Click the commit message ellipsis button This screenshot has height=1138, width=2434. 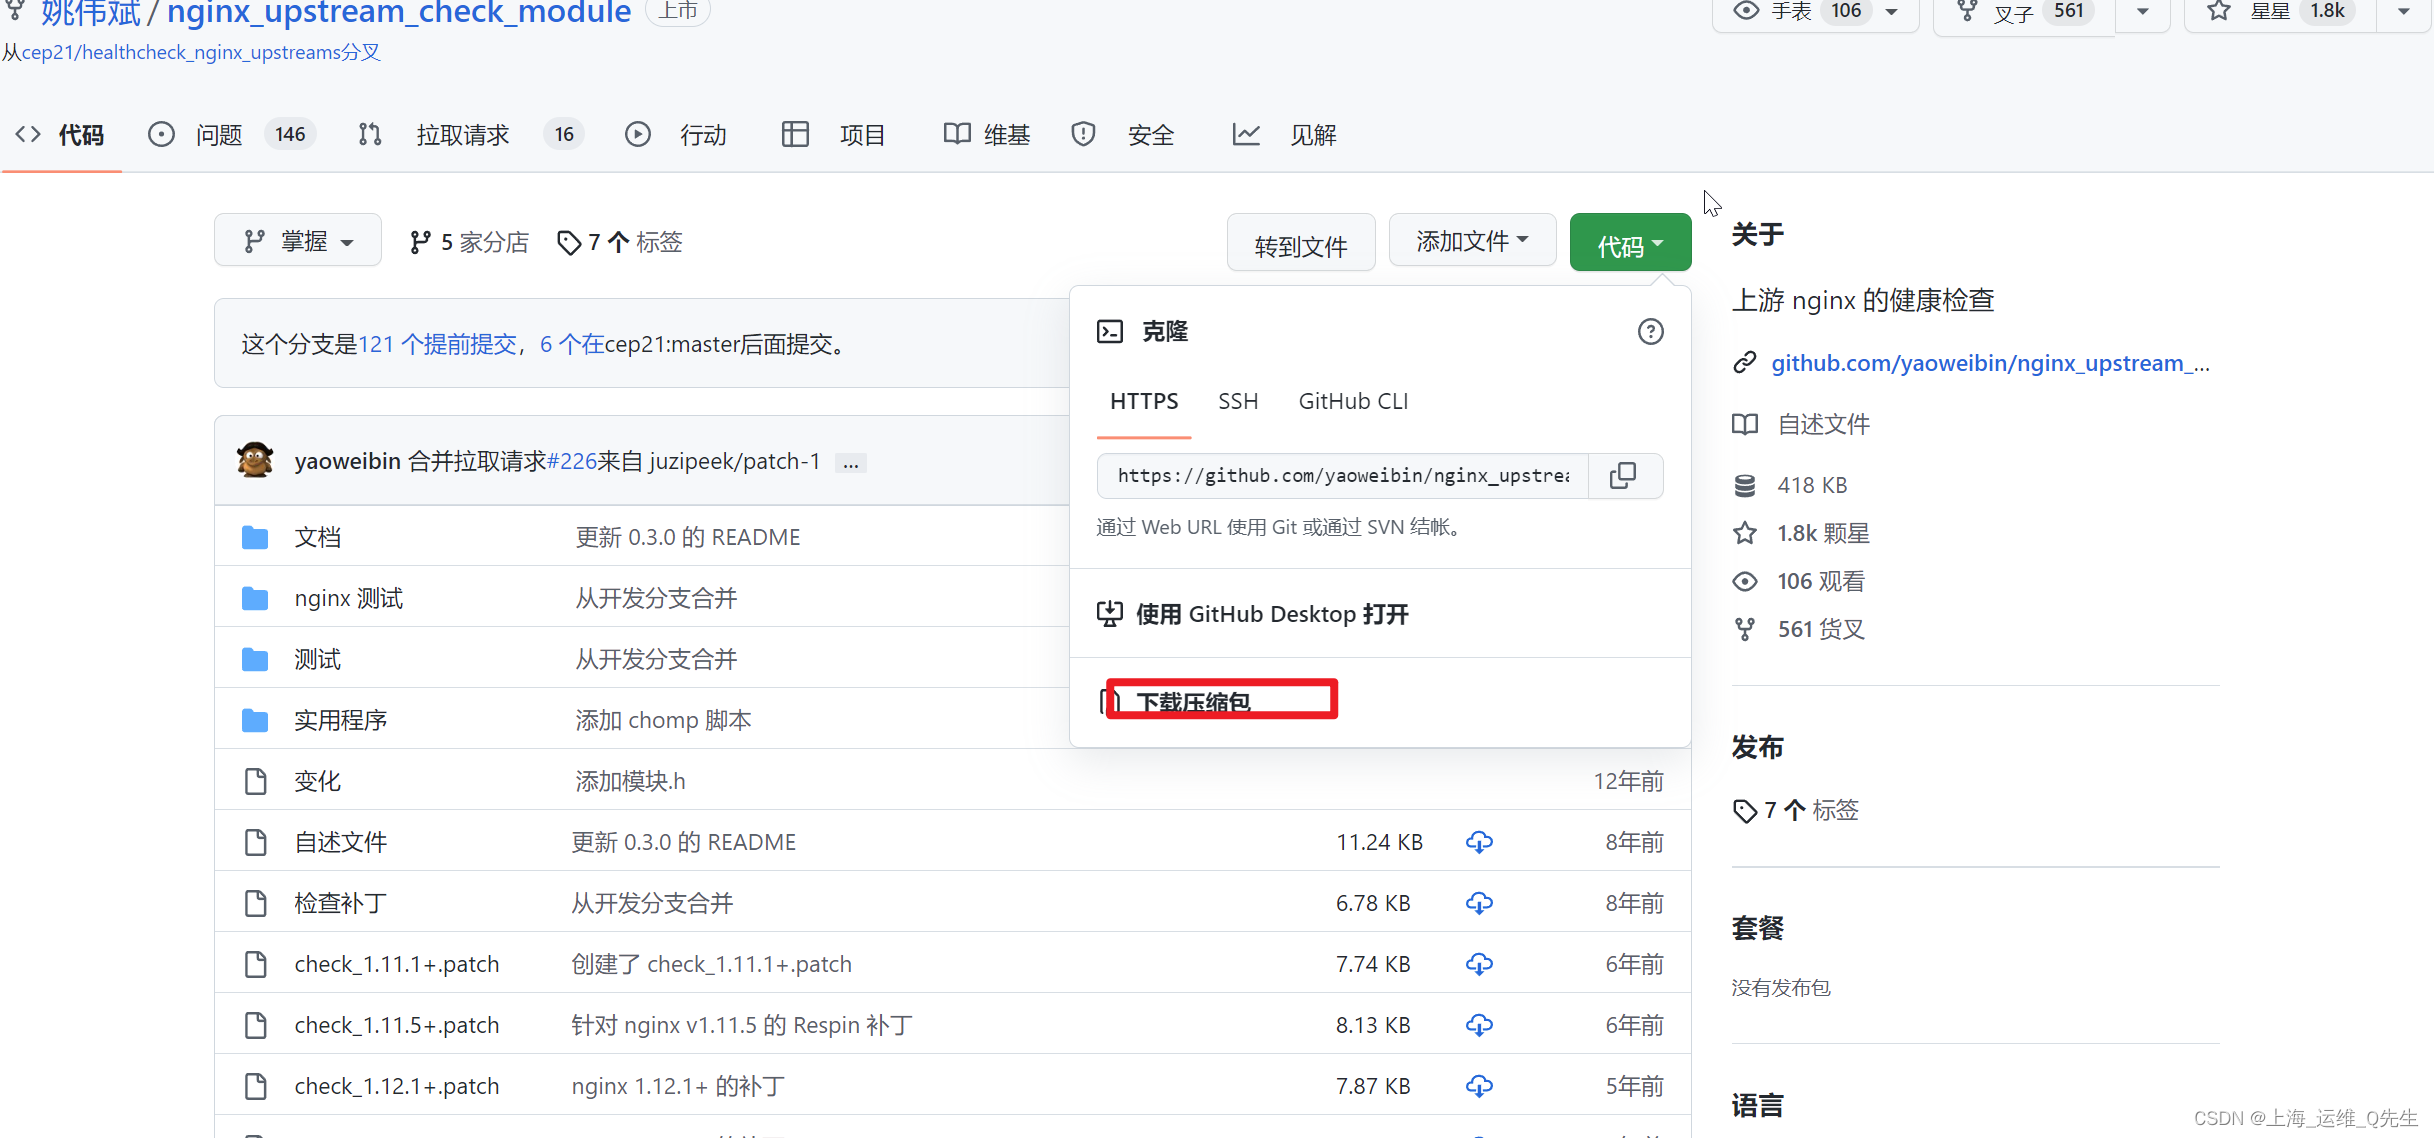pyautogui.click(x=850, y=463)
